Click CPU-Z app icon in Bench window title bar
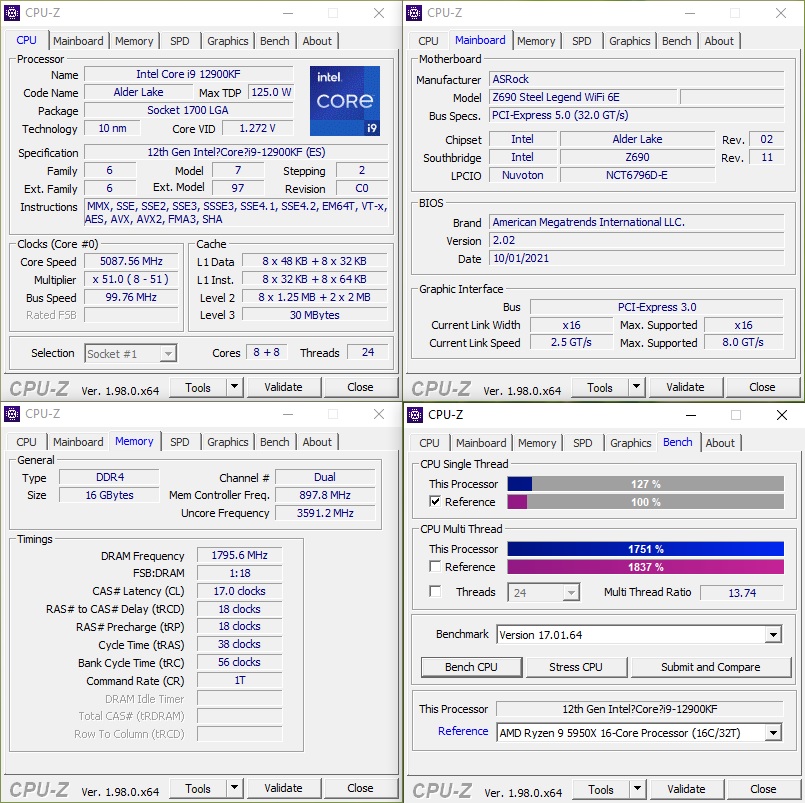The image size is (805, 803). coord(414,414)
